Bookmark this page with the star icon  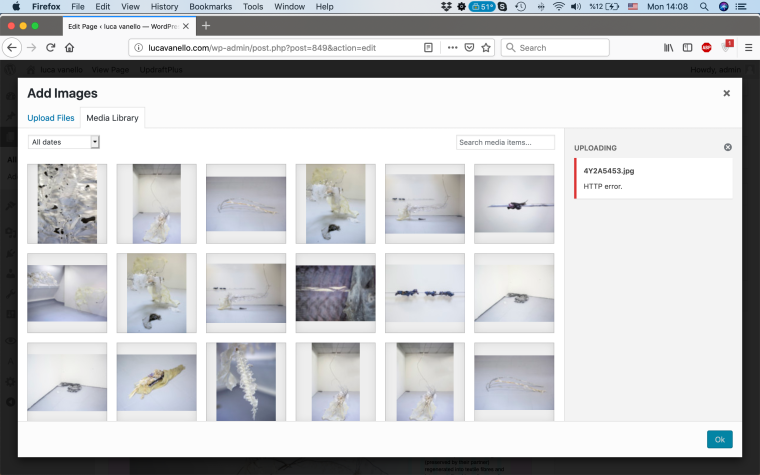tap(486, 47)
